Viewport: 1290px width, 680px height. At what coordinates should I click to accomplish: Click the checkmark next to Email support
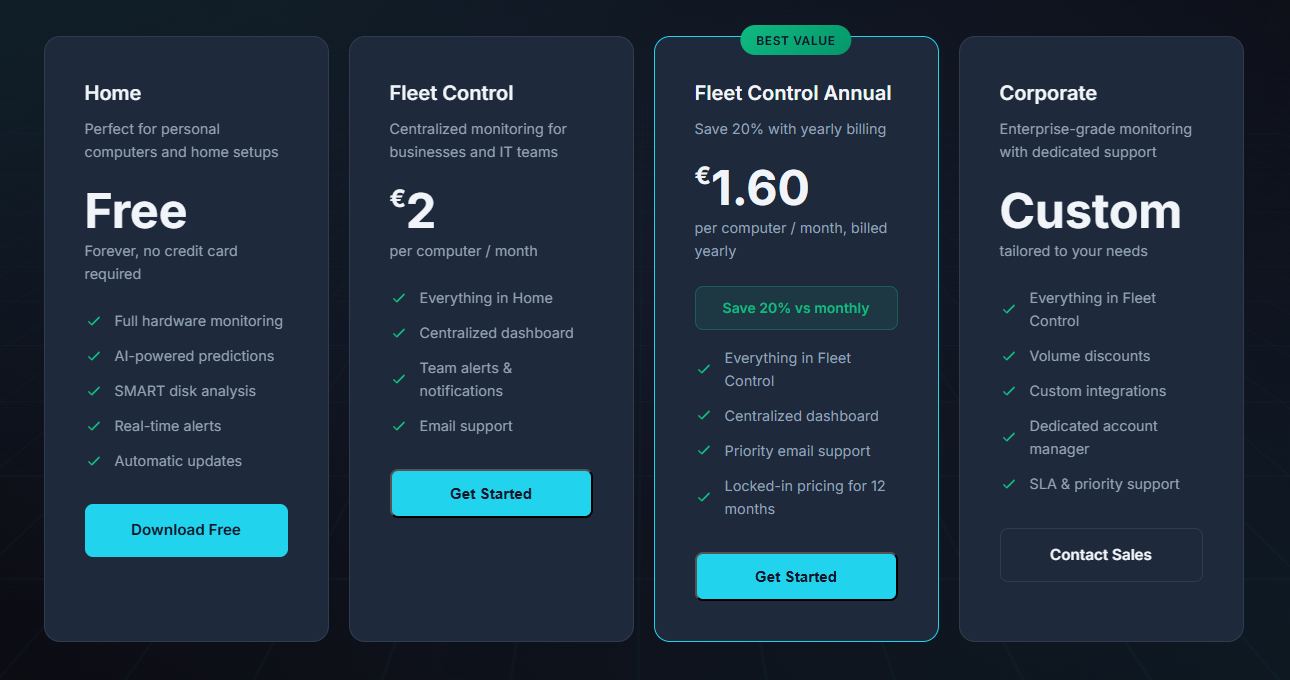click(399, 426)
